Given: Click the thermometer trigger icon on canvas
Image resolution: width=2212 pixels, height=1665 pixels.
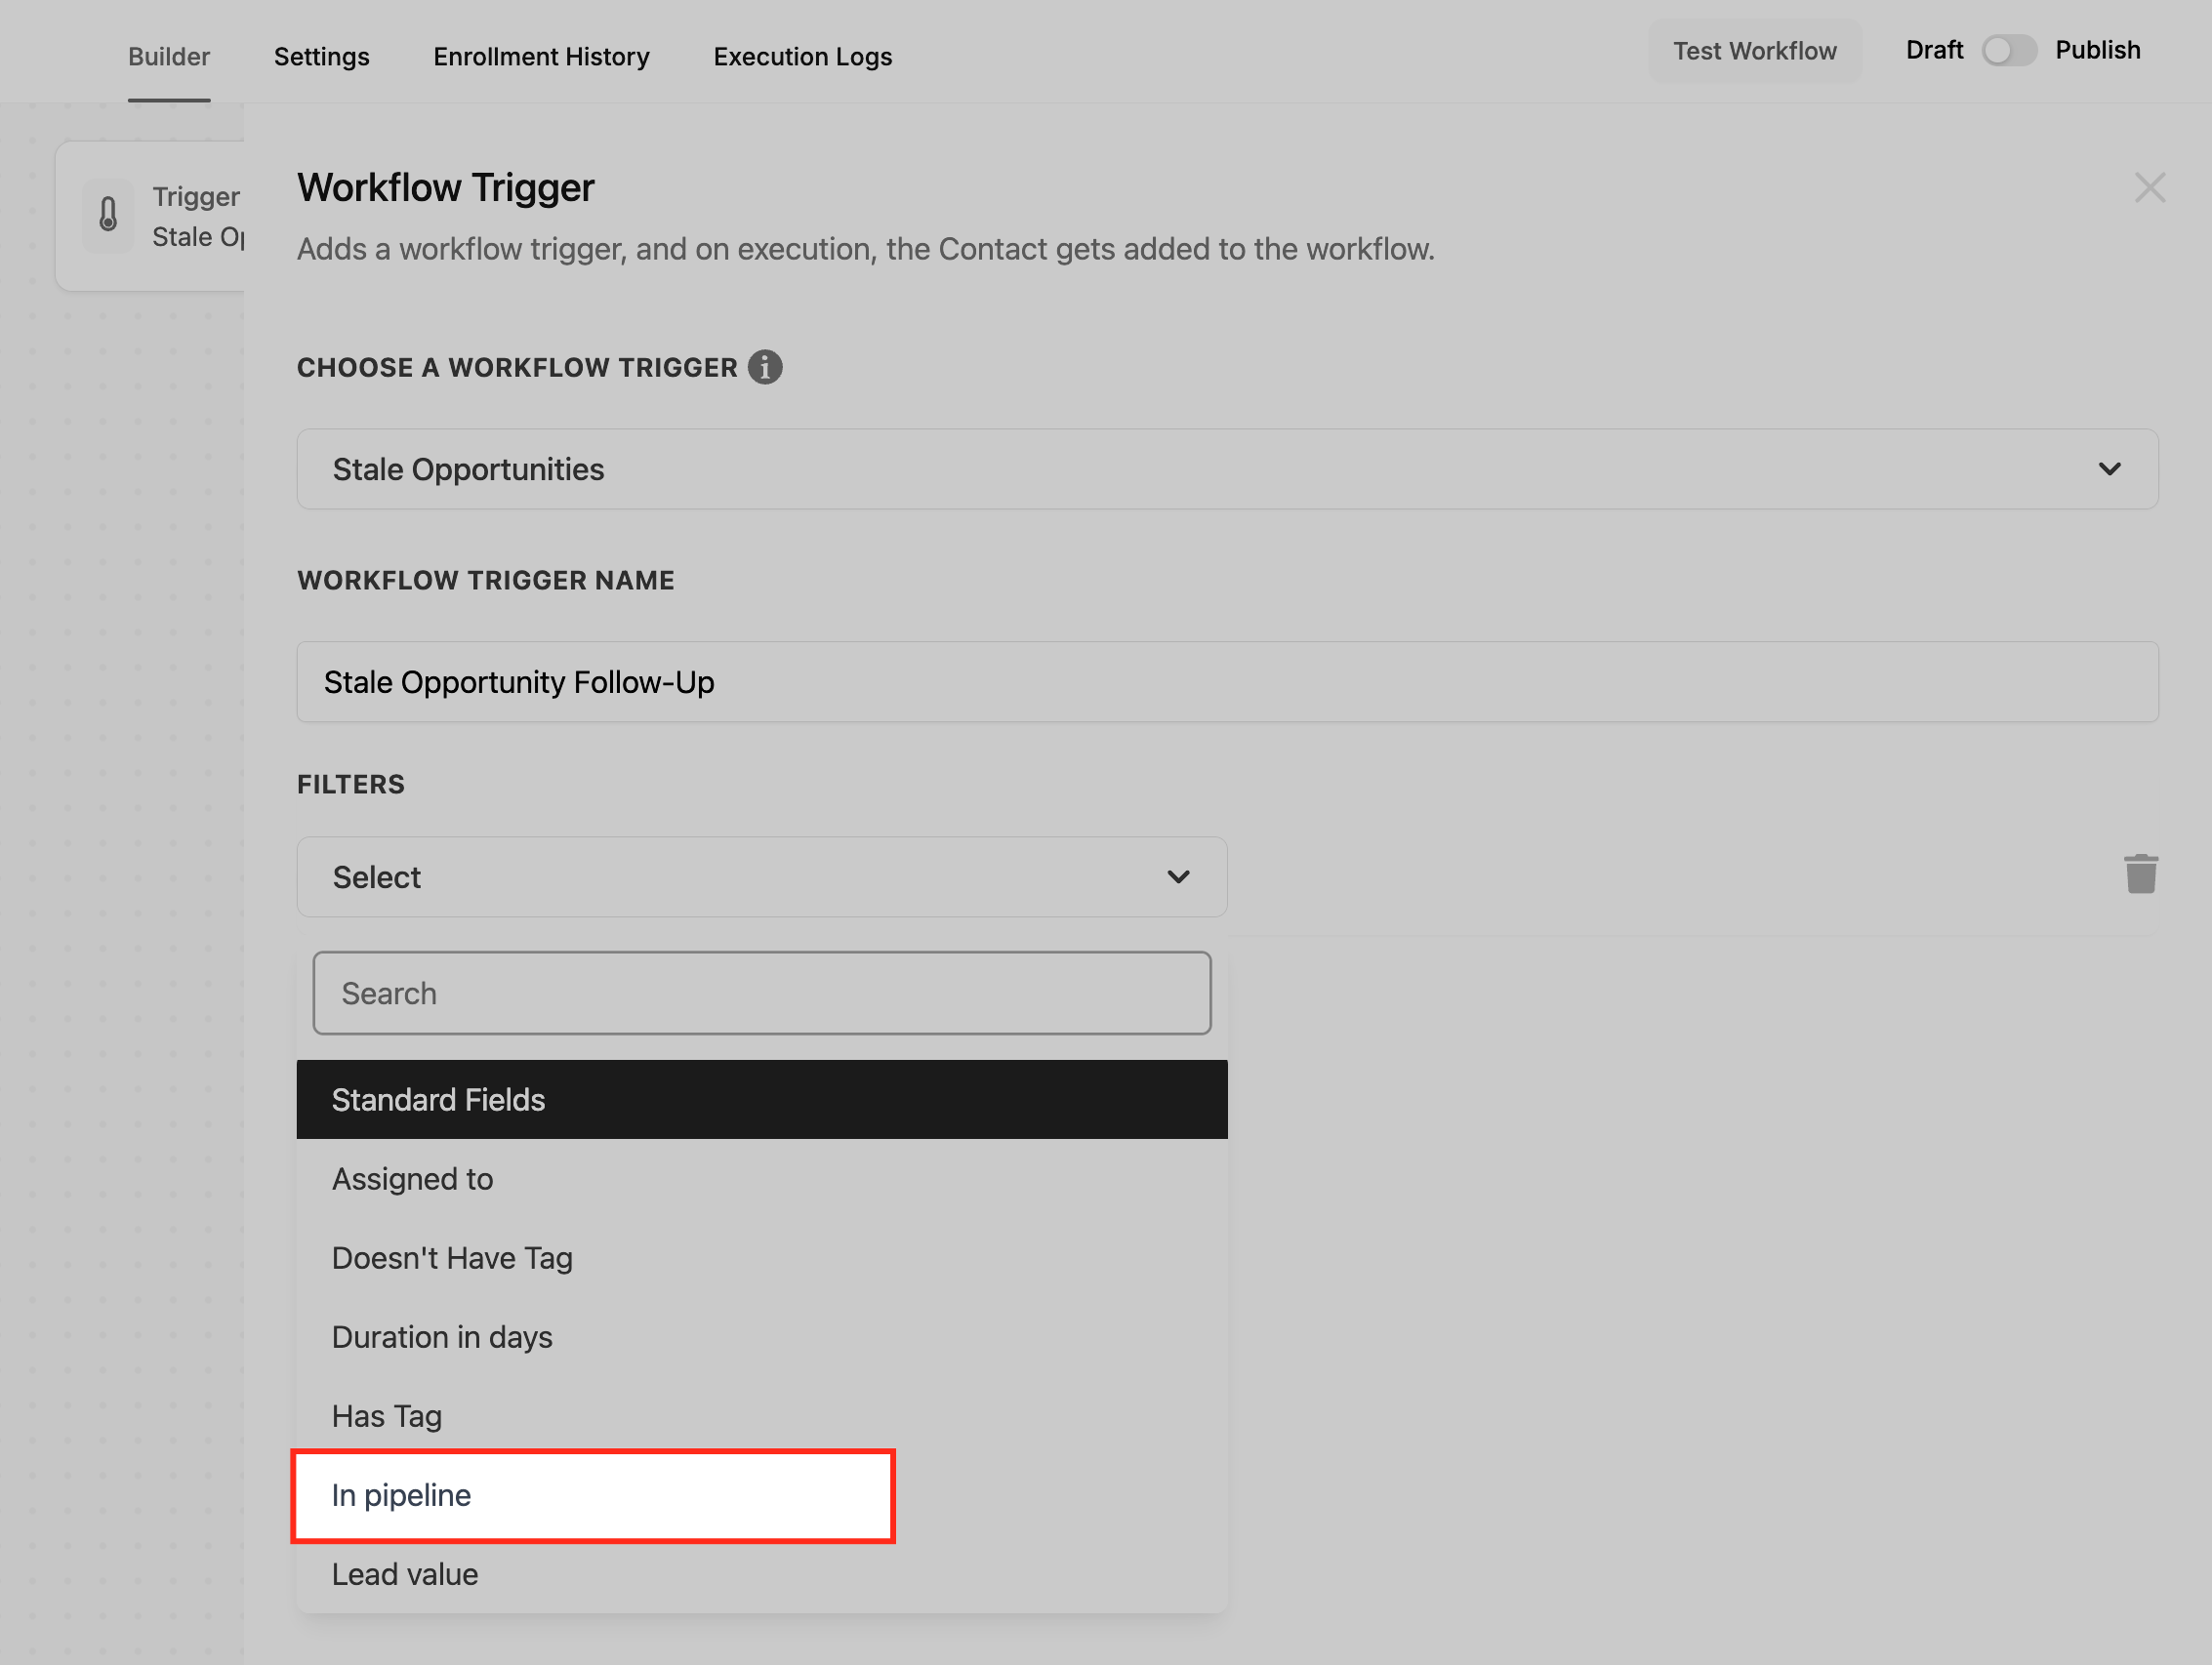Looking at the screenshot, I should [108, 215].
